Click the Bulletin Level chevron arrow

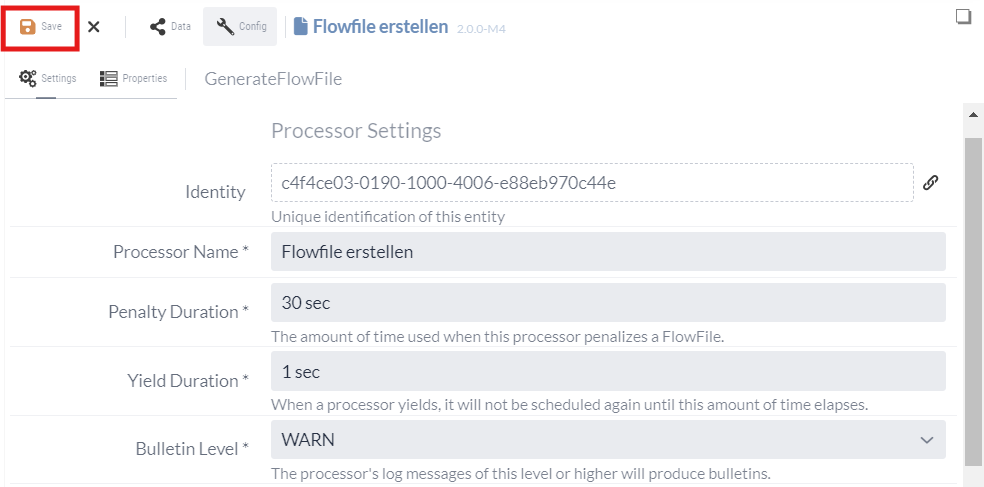[x=924, y=440]
